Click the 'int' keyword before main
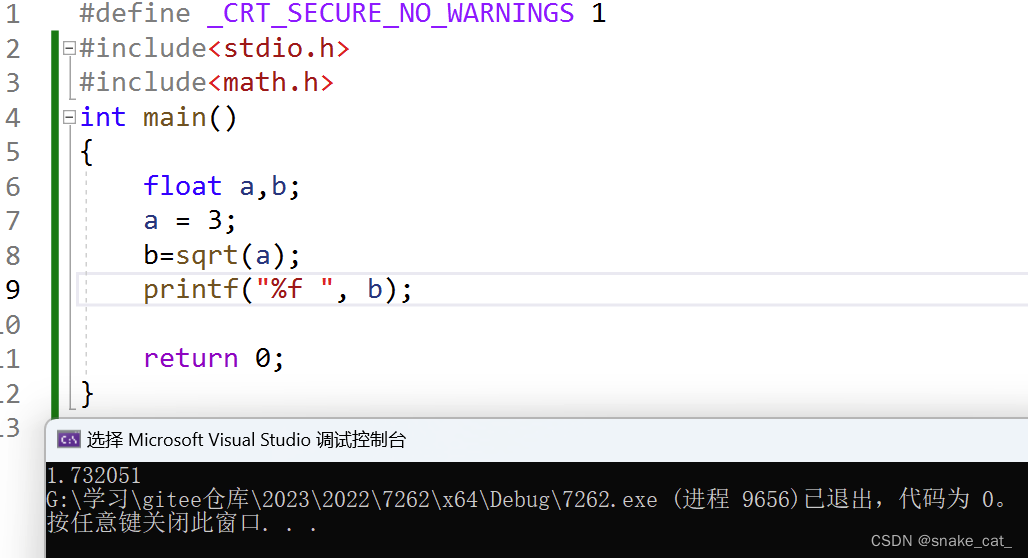Image resolution: width=1028 pixels, height=558 pixels. click(x=103, y=117)
